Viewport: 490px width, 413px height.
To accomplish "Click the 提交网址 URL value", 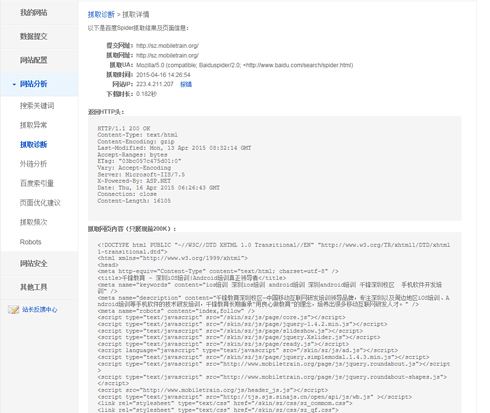I will (167, 46).
